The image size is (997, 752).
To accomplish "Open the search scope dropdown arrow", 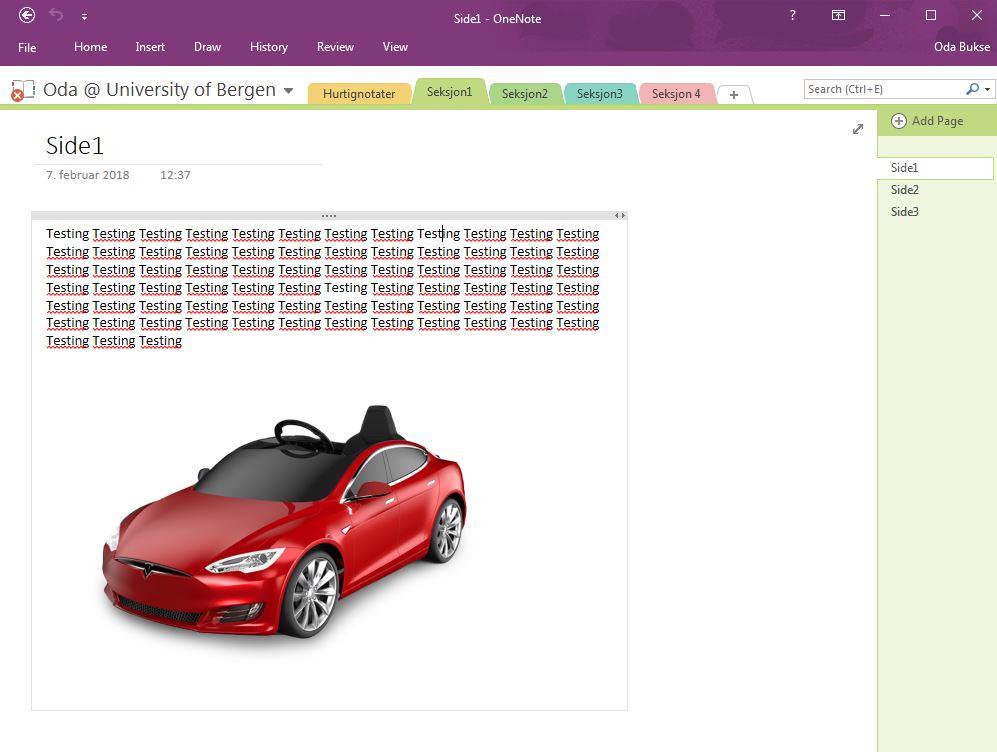I will pyautogui.click(x=987, y=90).
